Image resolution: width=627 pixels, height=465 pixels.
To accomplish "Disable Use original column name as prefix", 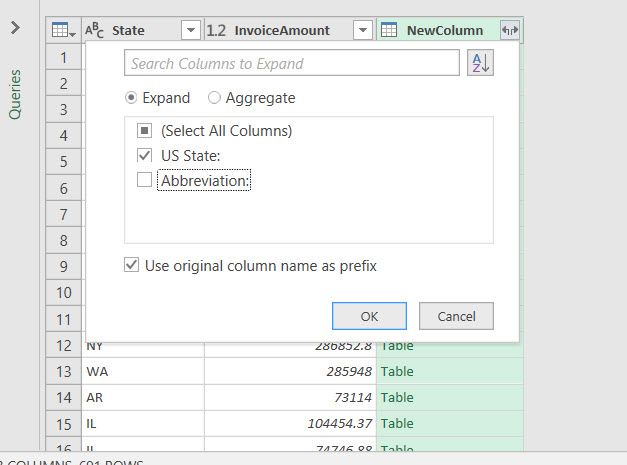I will [x=132, y=266].
